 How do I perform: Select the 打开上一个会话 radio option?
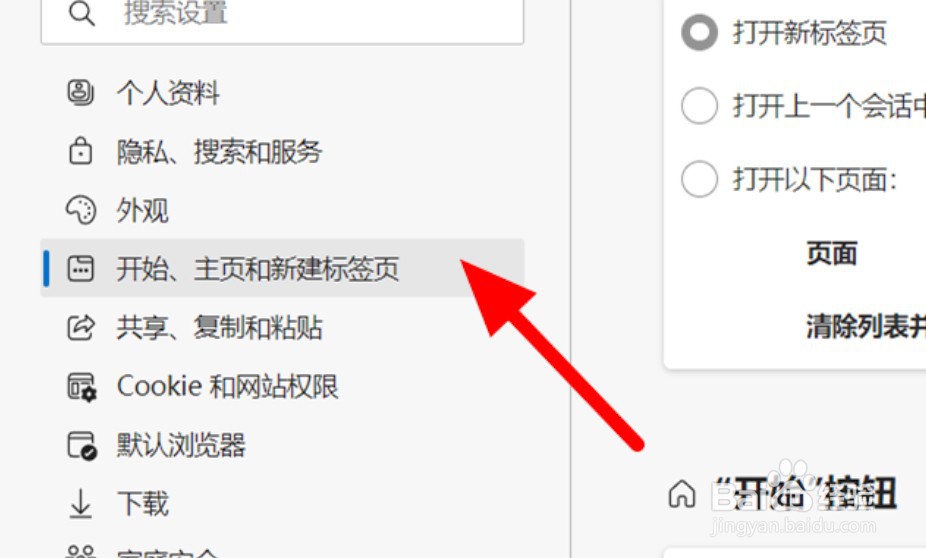[x=699, y=106]
